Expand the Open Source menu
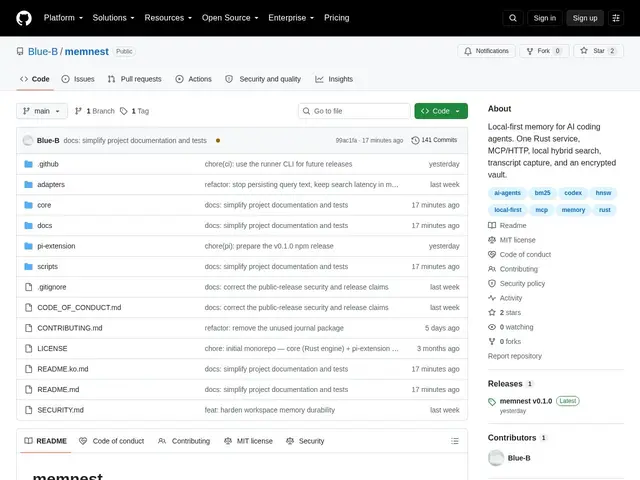 230,18
